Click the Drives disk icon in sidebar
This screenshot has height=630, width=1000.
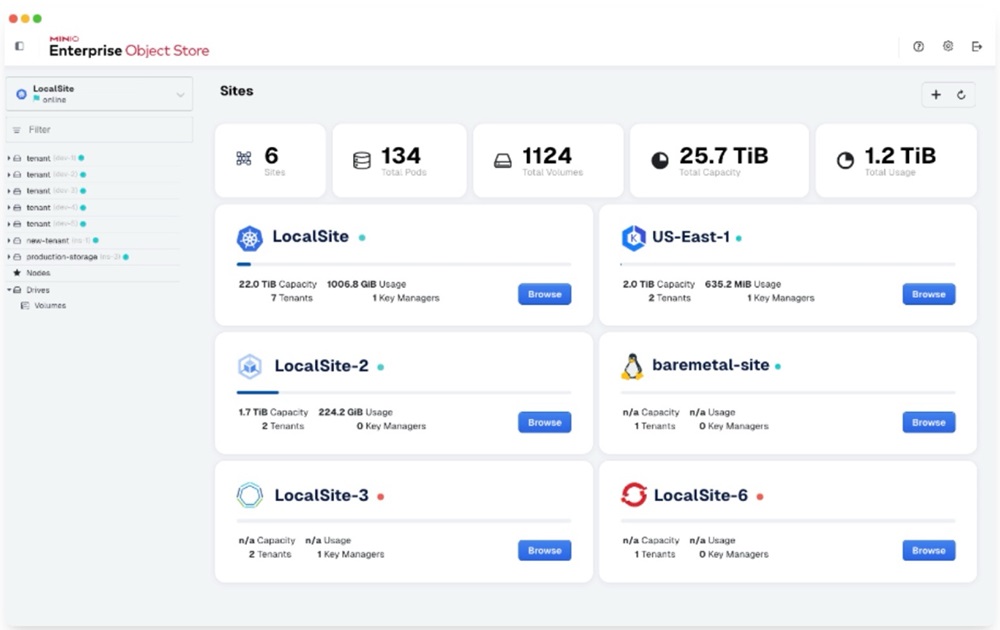[x=17, y=289]
